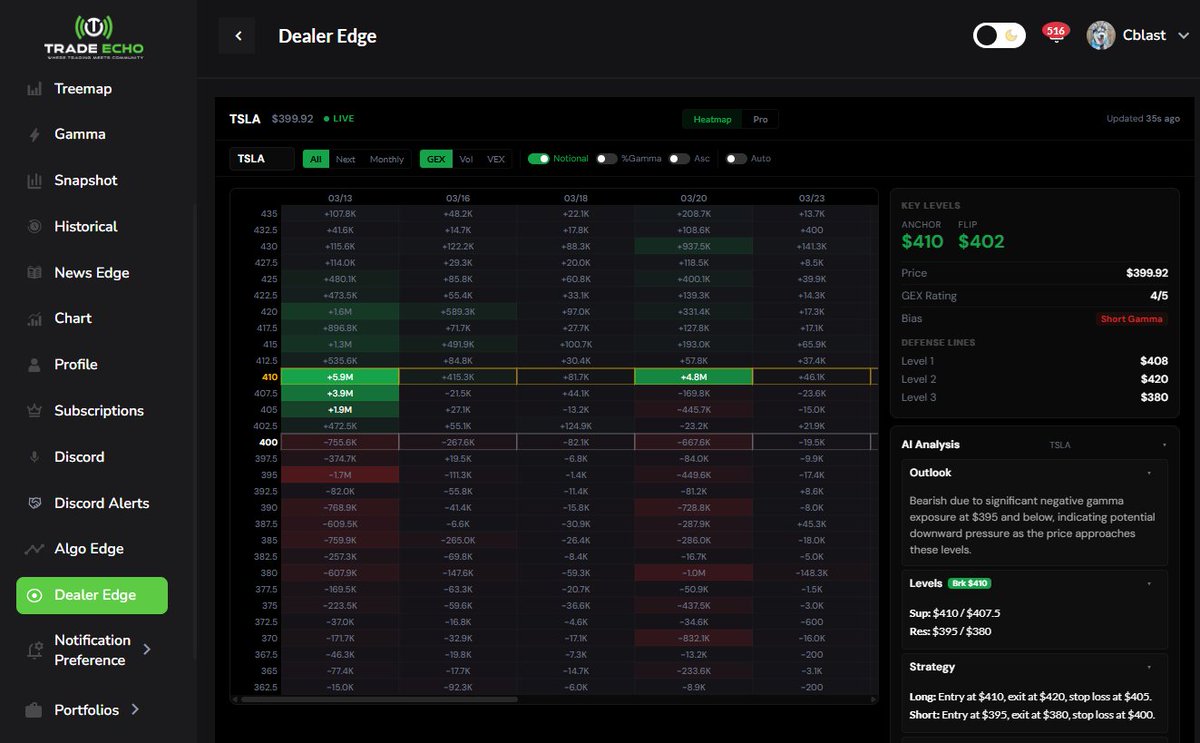Open the Subscriptions page

click(99, 411)
